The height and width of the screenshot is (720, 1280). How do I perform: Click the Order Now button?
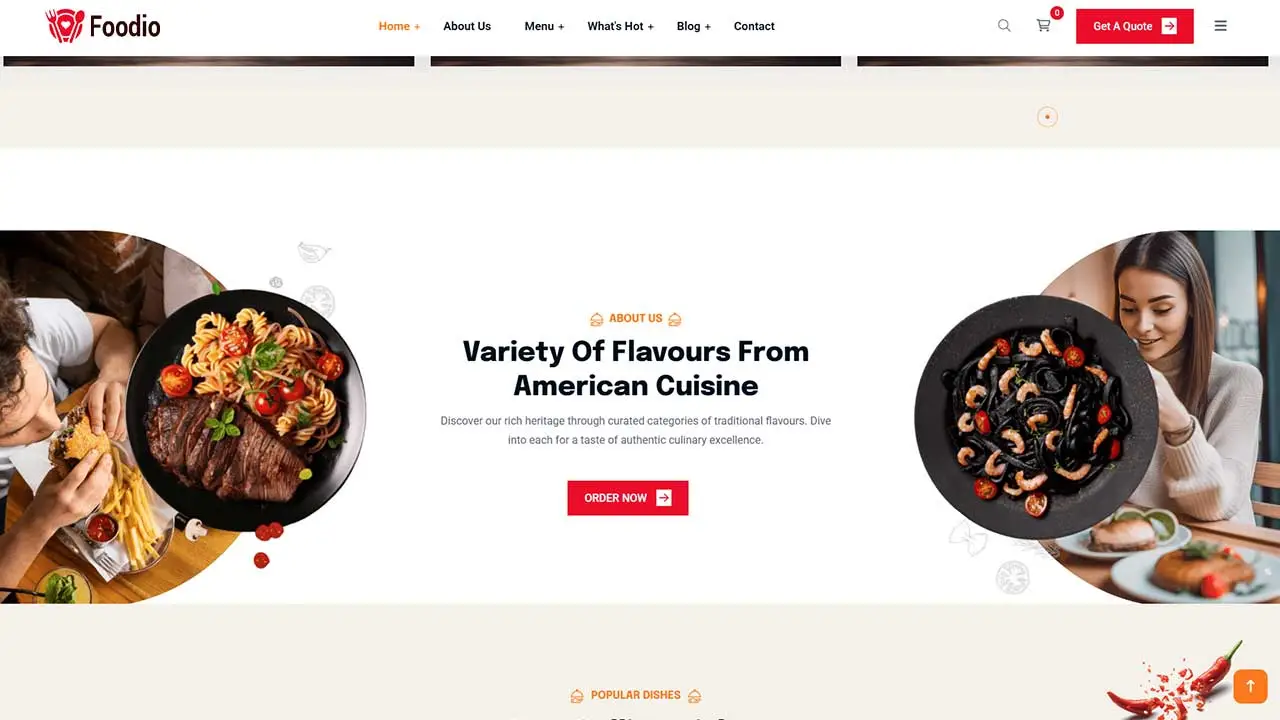pos(628,498)
